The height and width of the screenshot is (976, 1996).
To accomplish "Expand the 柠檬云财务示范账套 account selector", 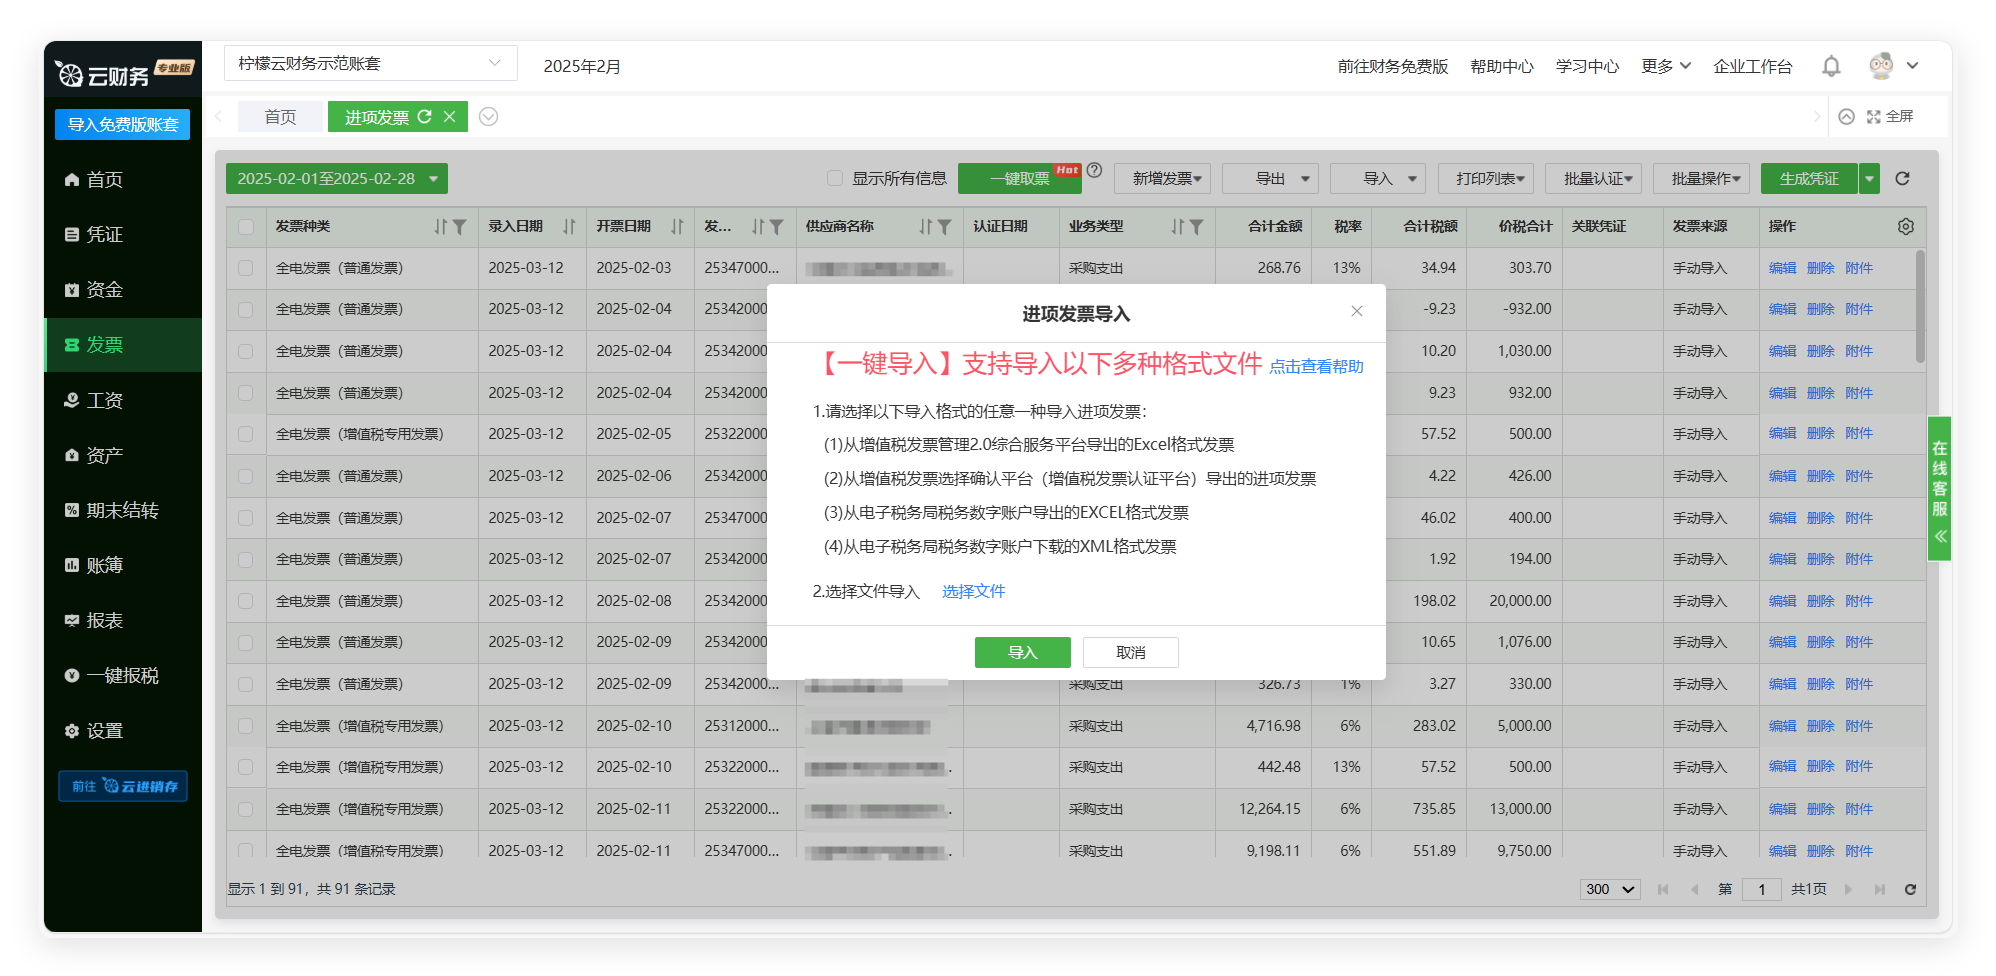I will coord(370,64).
